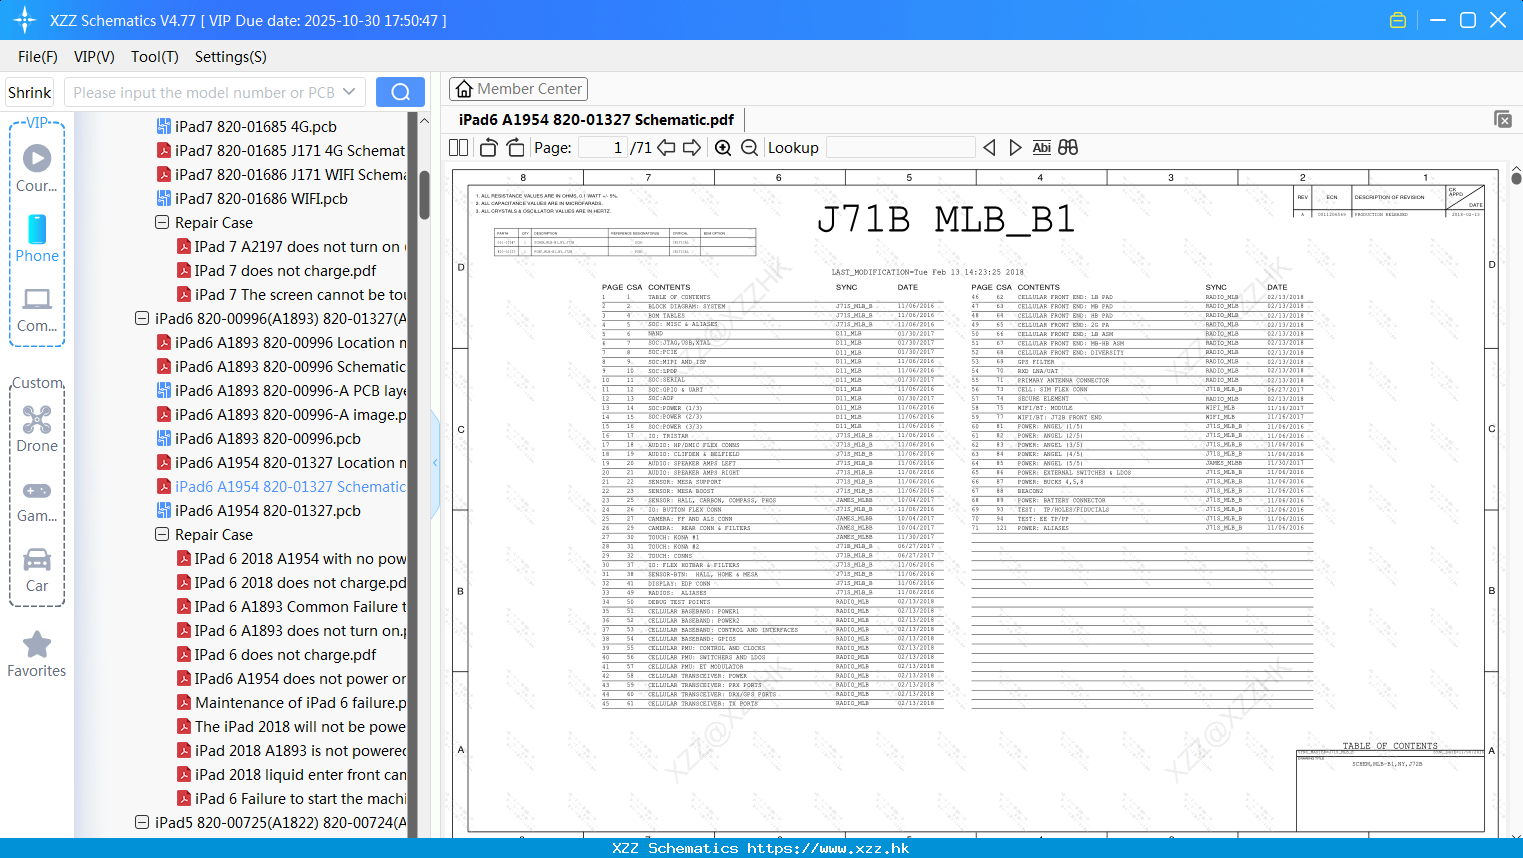This screenshot has height=858, width=1523.
Task: Go to previous page arrow
Action: pos(666,148)
